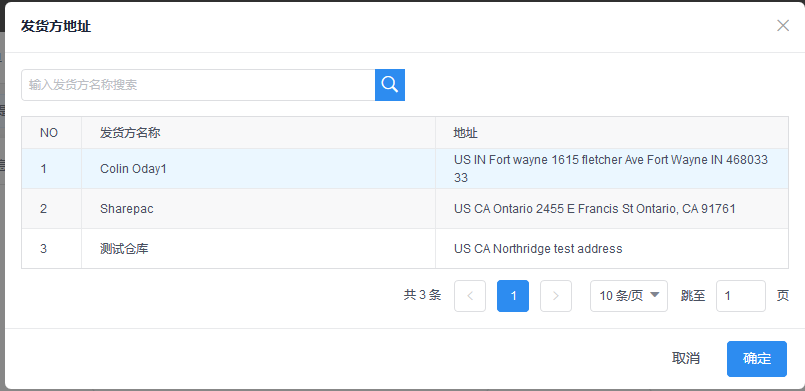This screenshot has width=805, height=391.
Task: Click the 确定 confirm button
Action: [x=757, y=359]
